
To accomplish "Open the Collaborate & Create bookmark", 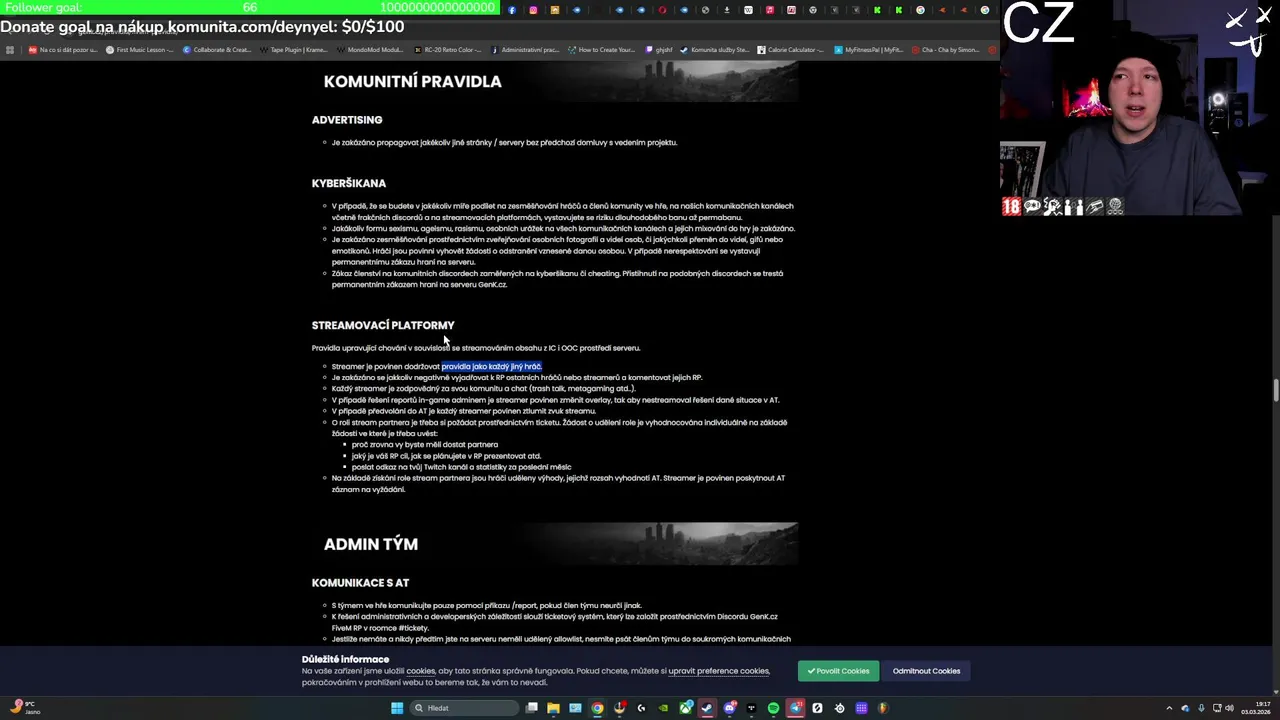I will pyautogui.click(x=217, y=49).
